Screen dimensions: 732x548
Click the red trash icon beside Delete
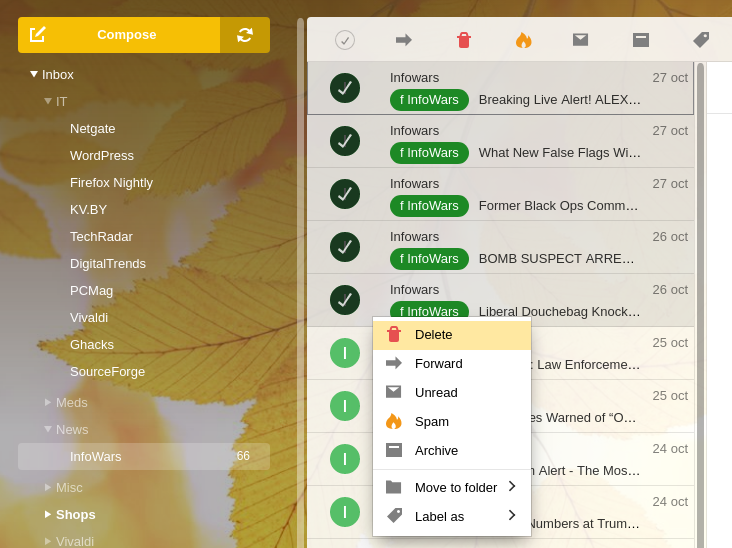click(x=394, y=334)
